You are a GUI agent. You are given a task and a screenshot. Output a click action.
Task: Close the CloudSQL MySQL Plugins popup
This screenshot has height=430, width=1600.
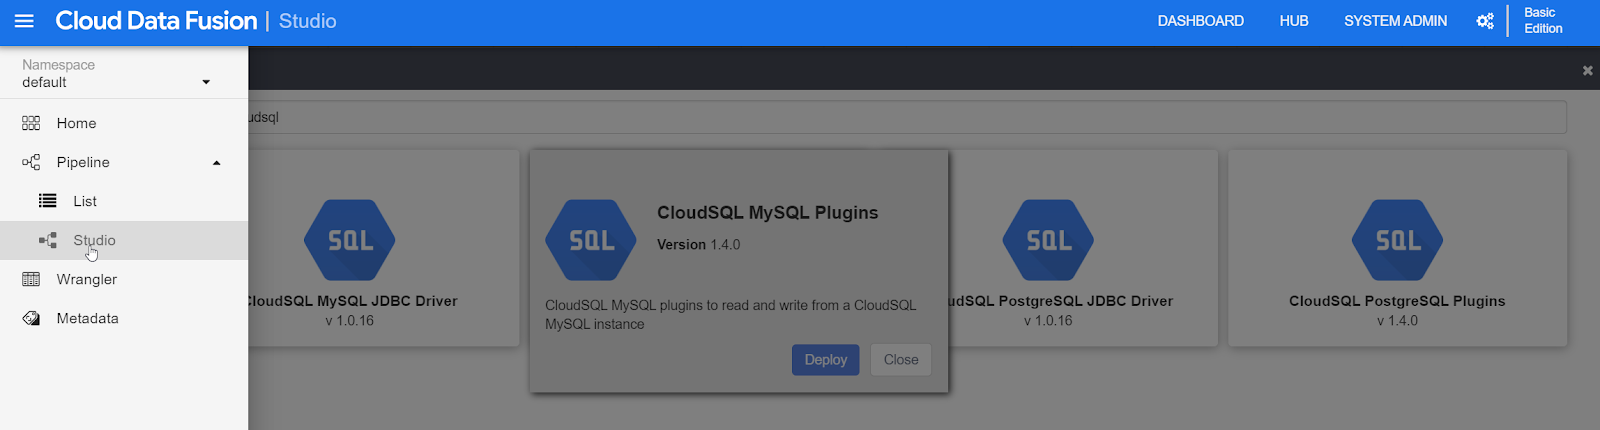point(901,360)
